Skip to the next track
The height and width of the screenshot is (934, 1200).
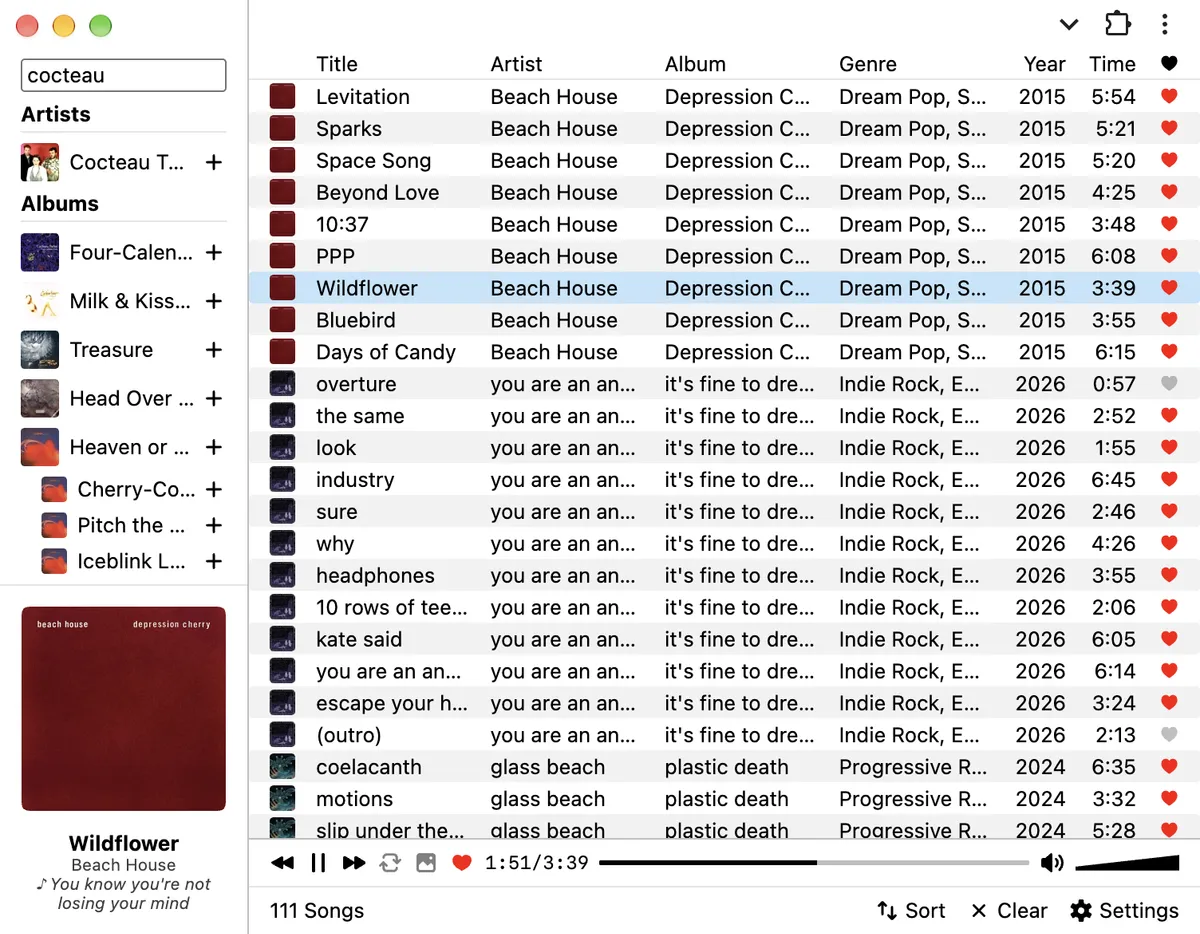click(354, 863)
